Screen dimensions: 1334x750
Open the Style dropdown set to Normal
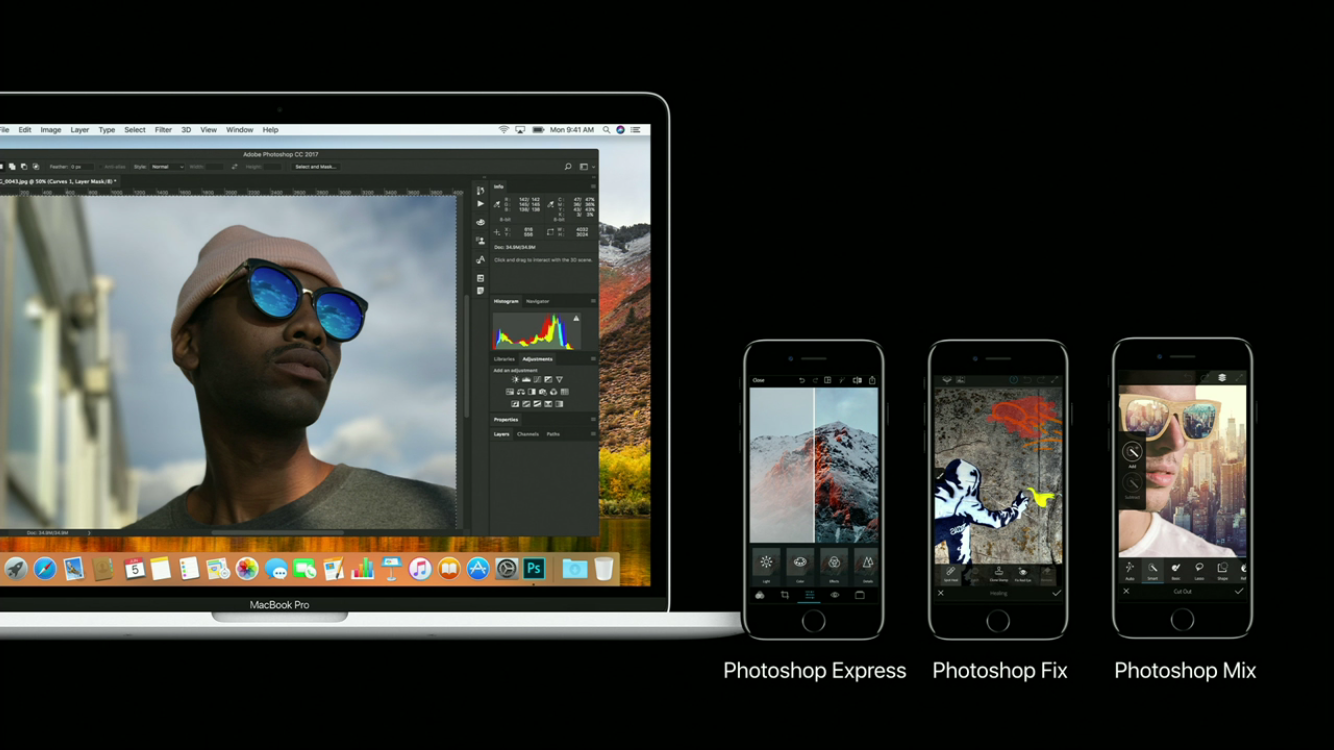166,167
